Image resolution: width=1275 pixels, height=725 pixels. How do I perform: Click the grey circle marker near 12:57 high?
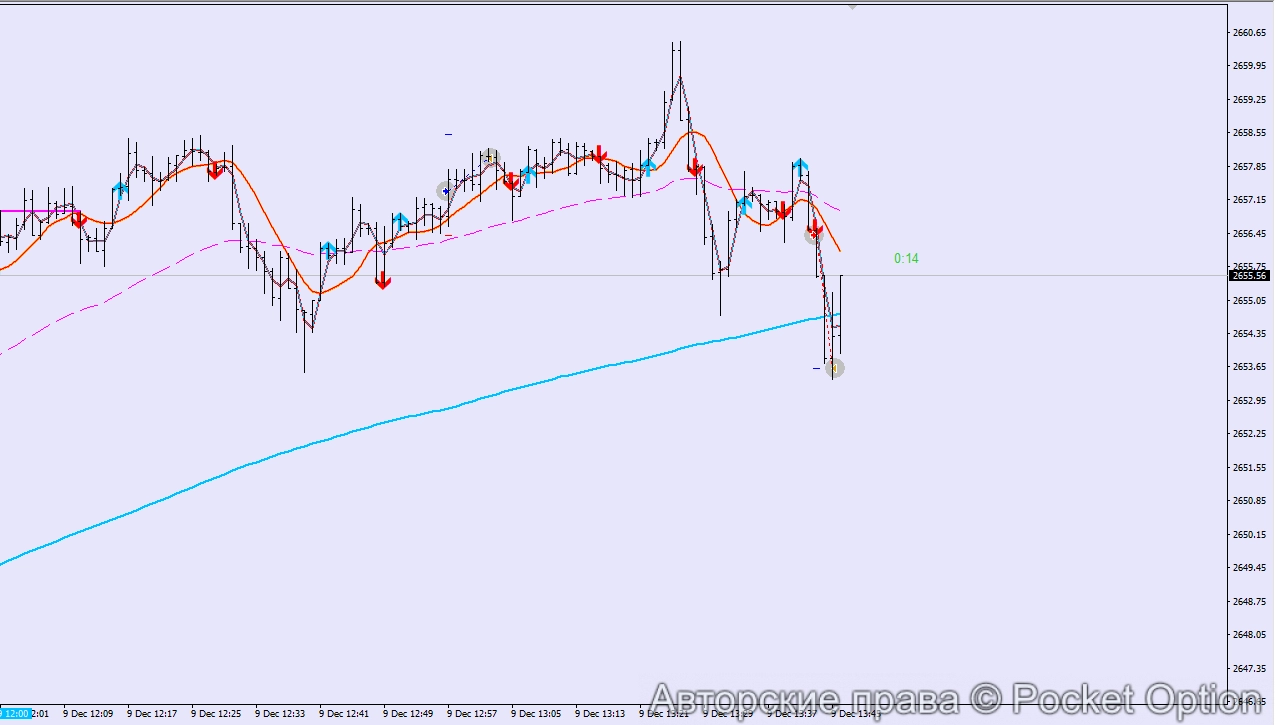click(490, 157)
